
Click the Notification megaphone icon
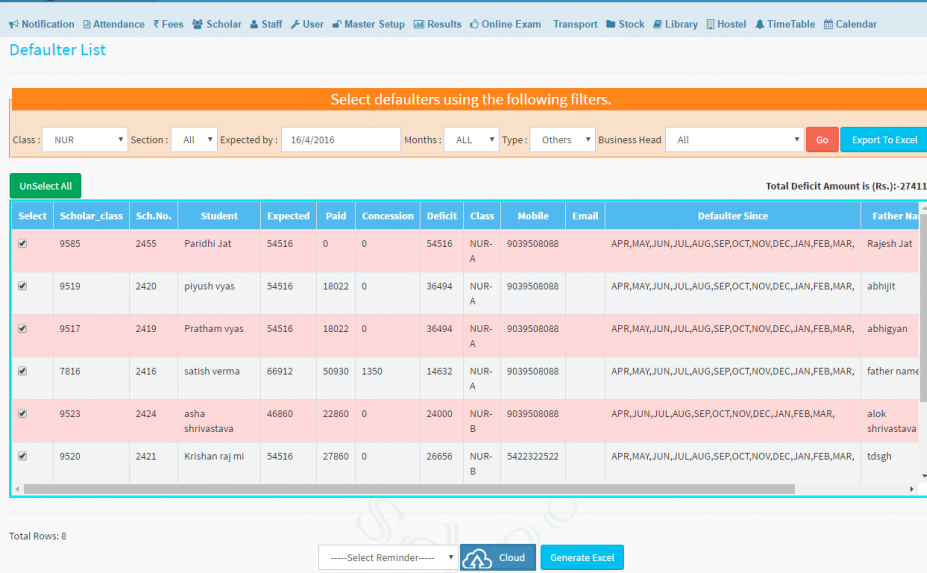click(14, 24)
